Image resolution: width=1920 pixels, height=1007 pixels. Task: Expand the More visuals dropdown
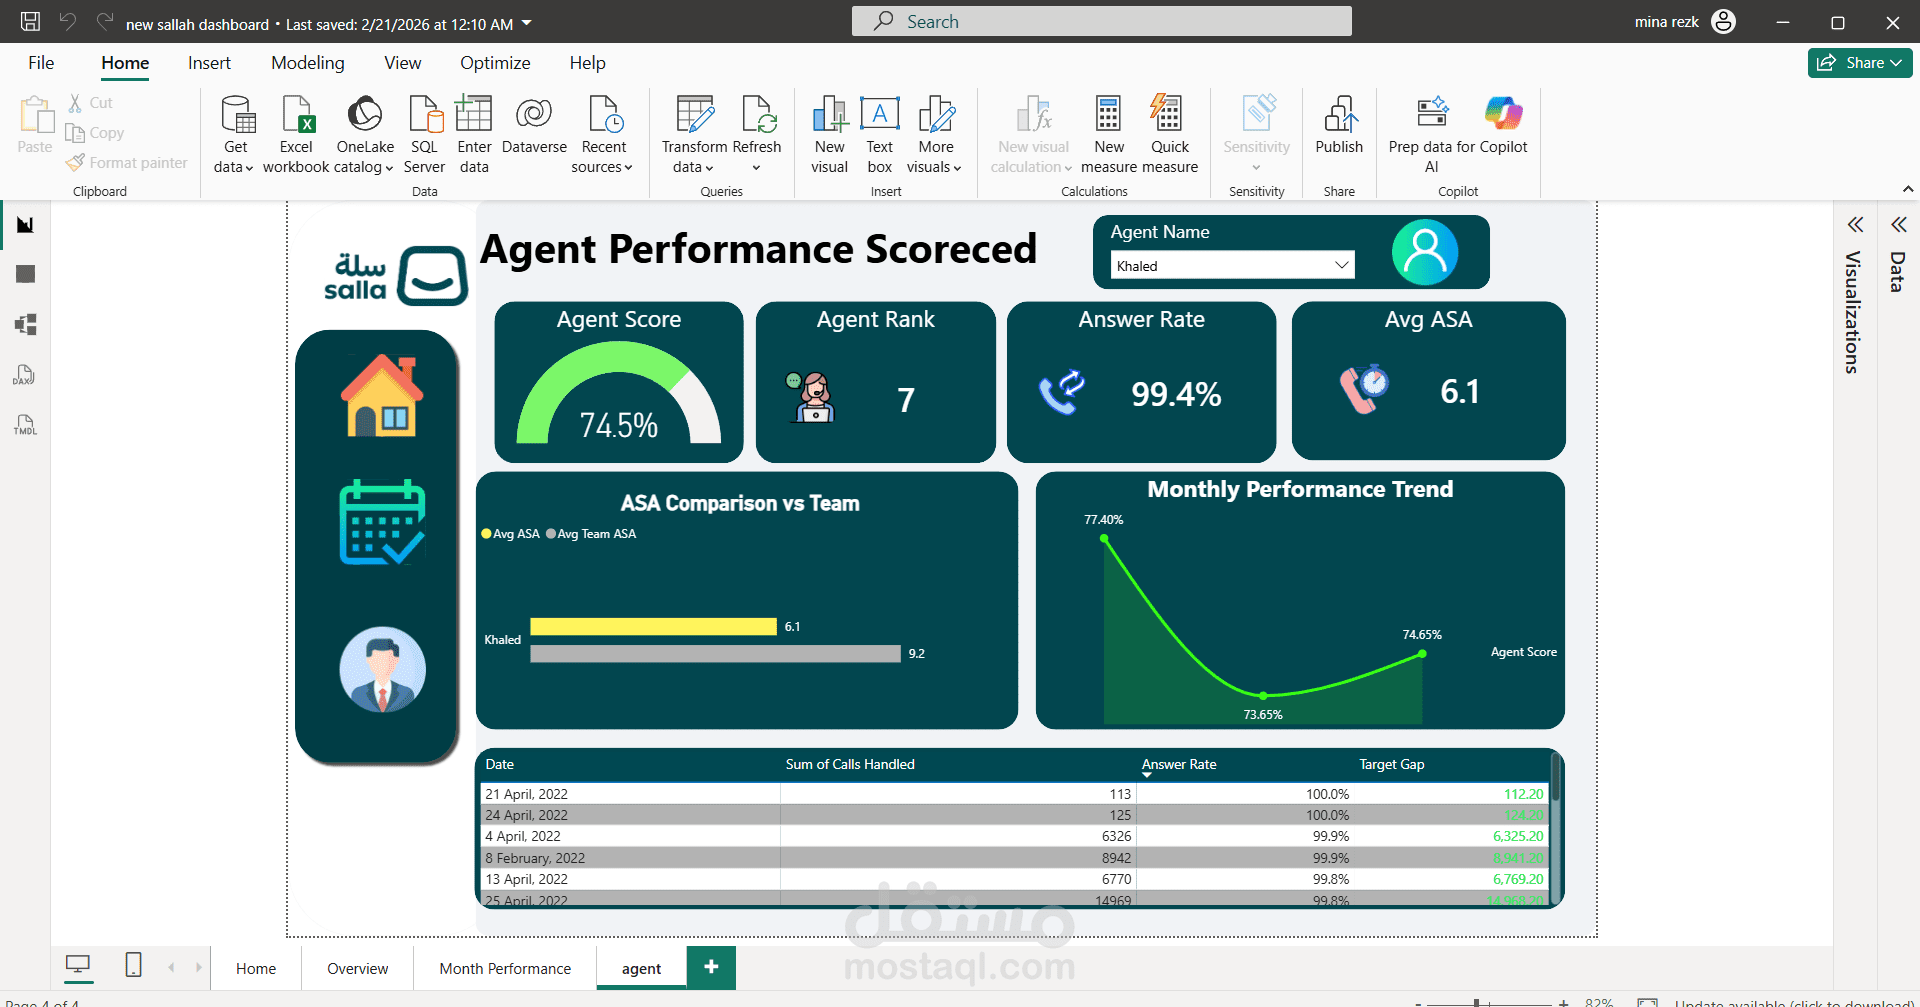click(x=957, y=168)
